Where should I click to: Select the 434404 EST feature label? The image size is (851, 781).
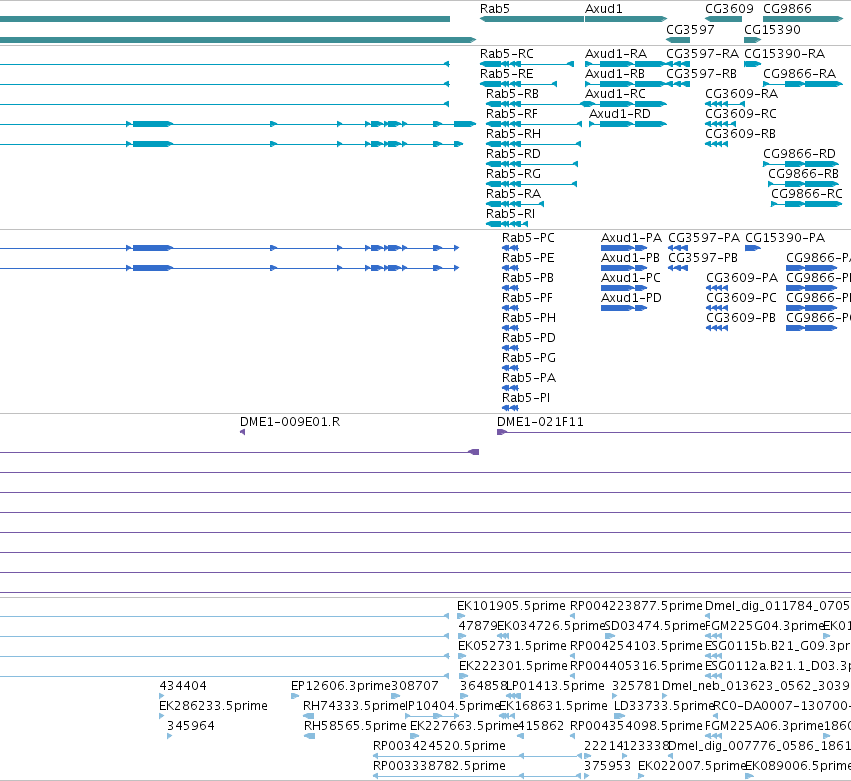tap(183, 685)
